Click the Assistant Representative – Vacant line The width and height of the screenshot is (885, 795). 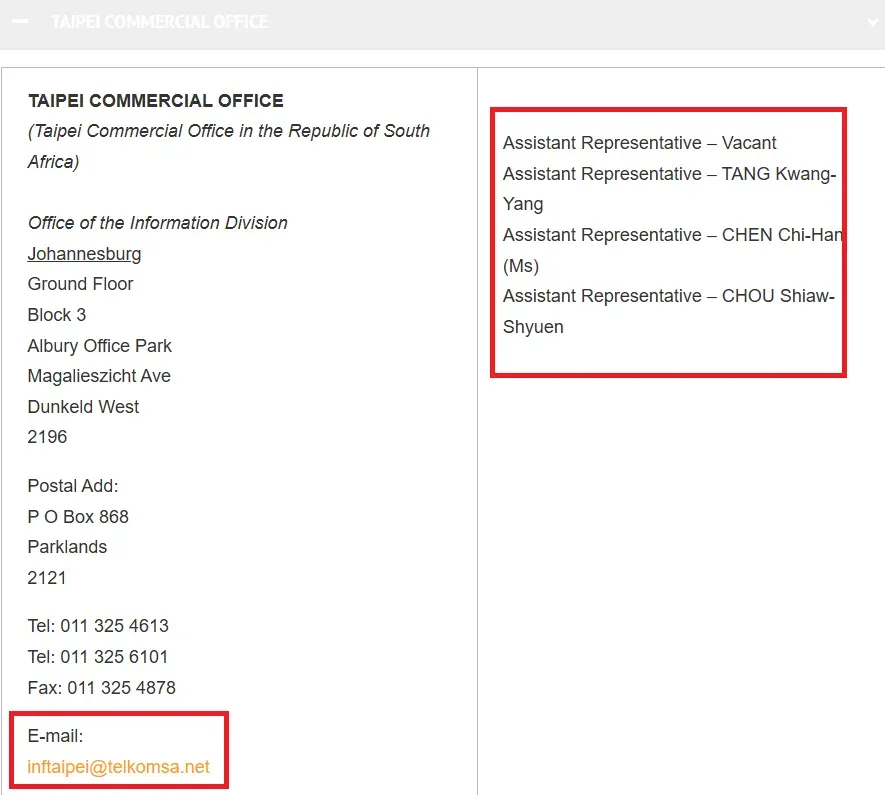[640, 143]
